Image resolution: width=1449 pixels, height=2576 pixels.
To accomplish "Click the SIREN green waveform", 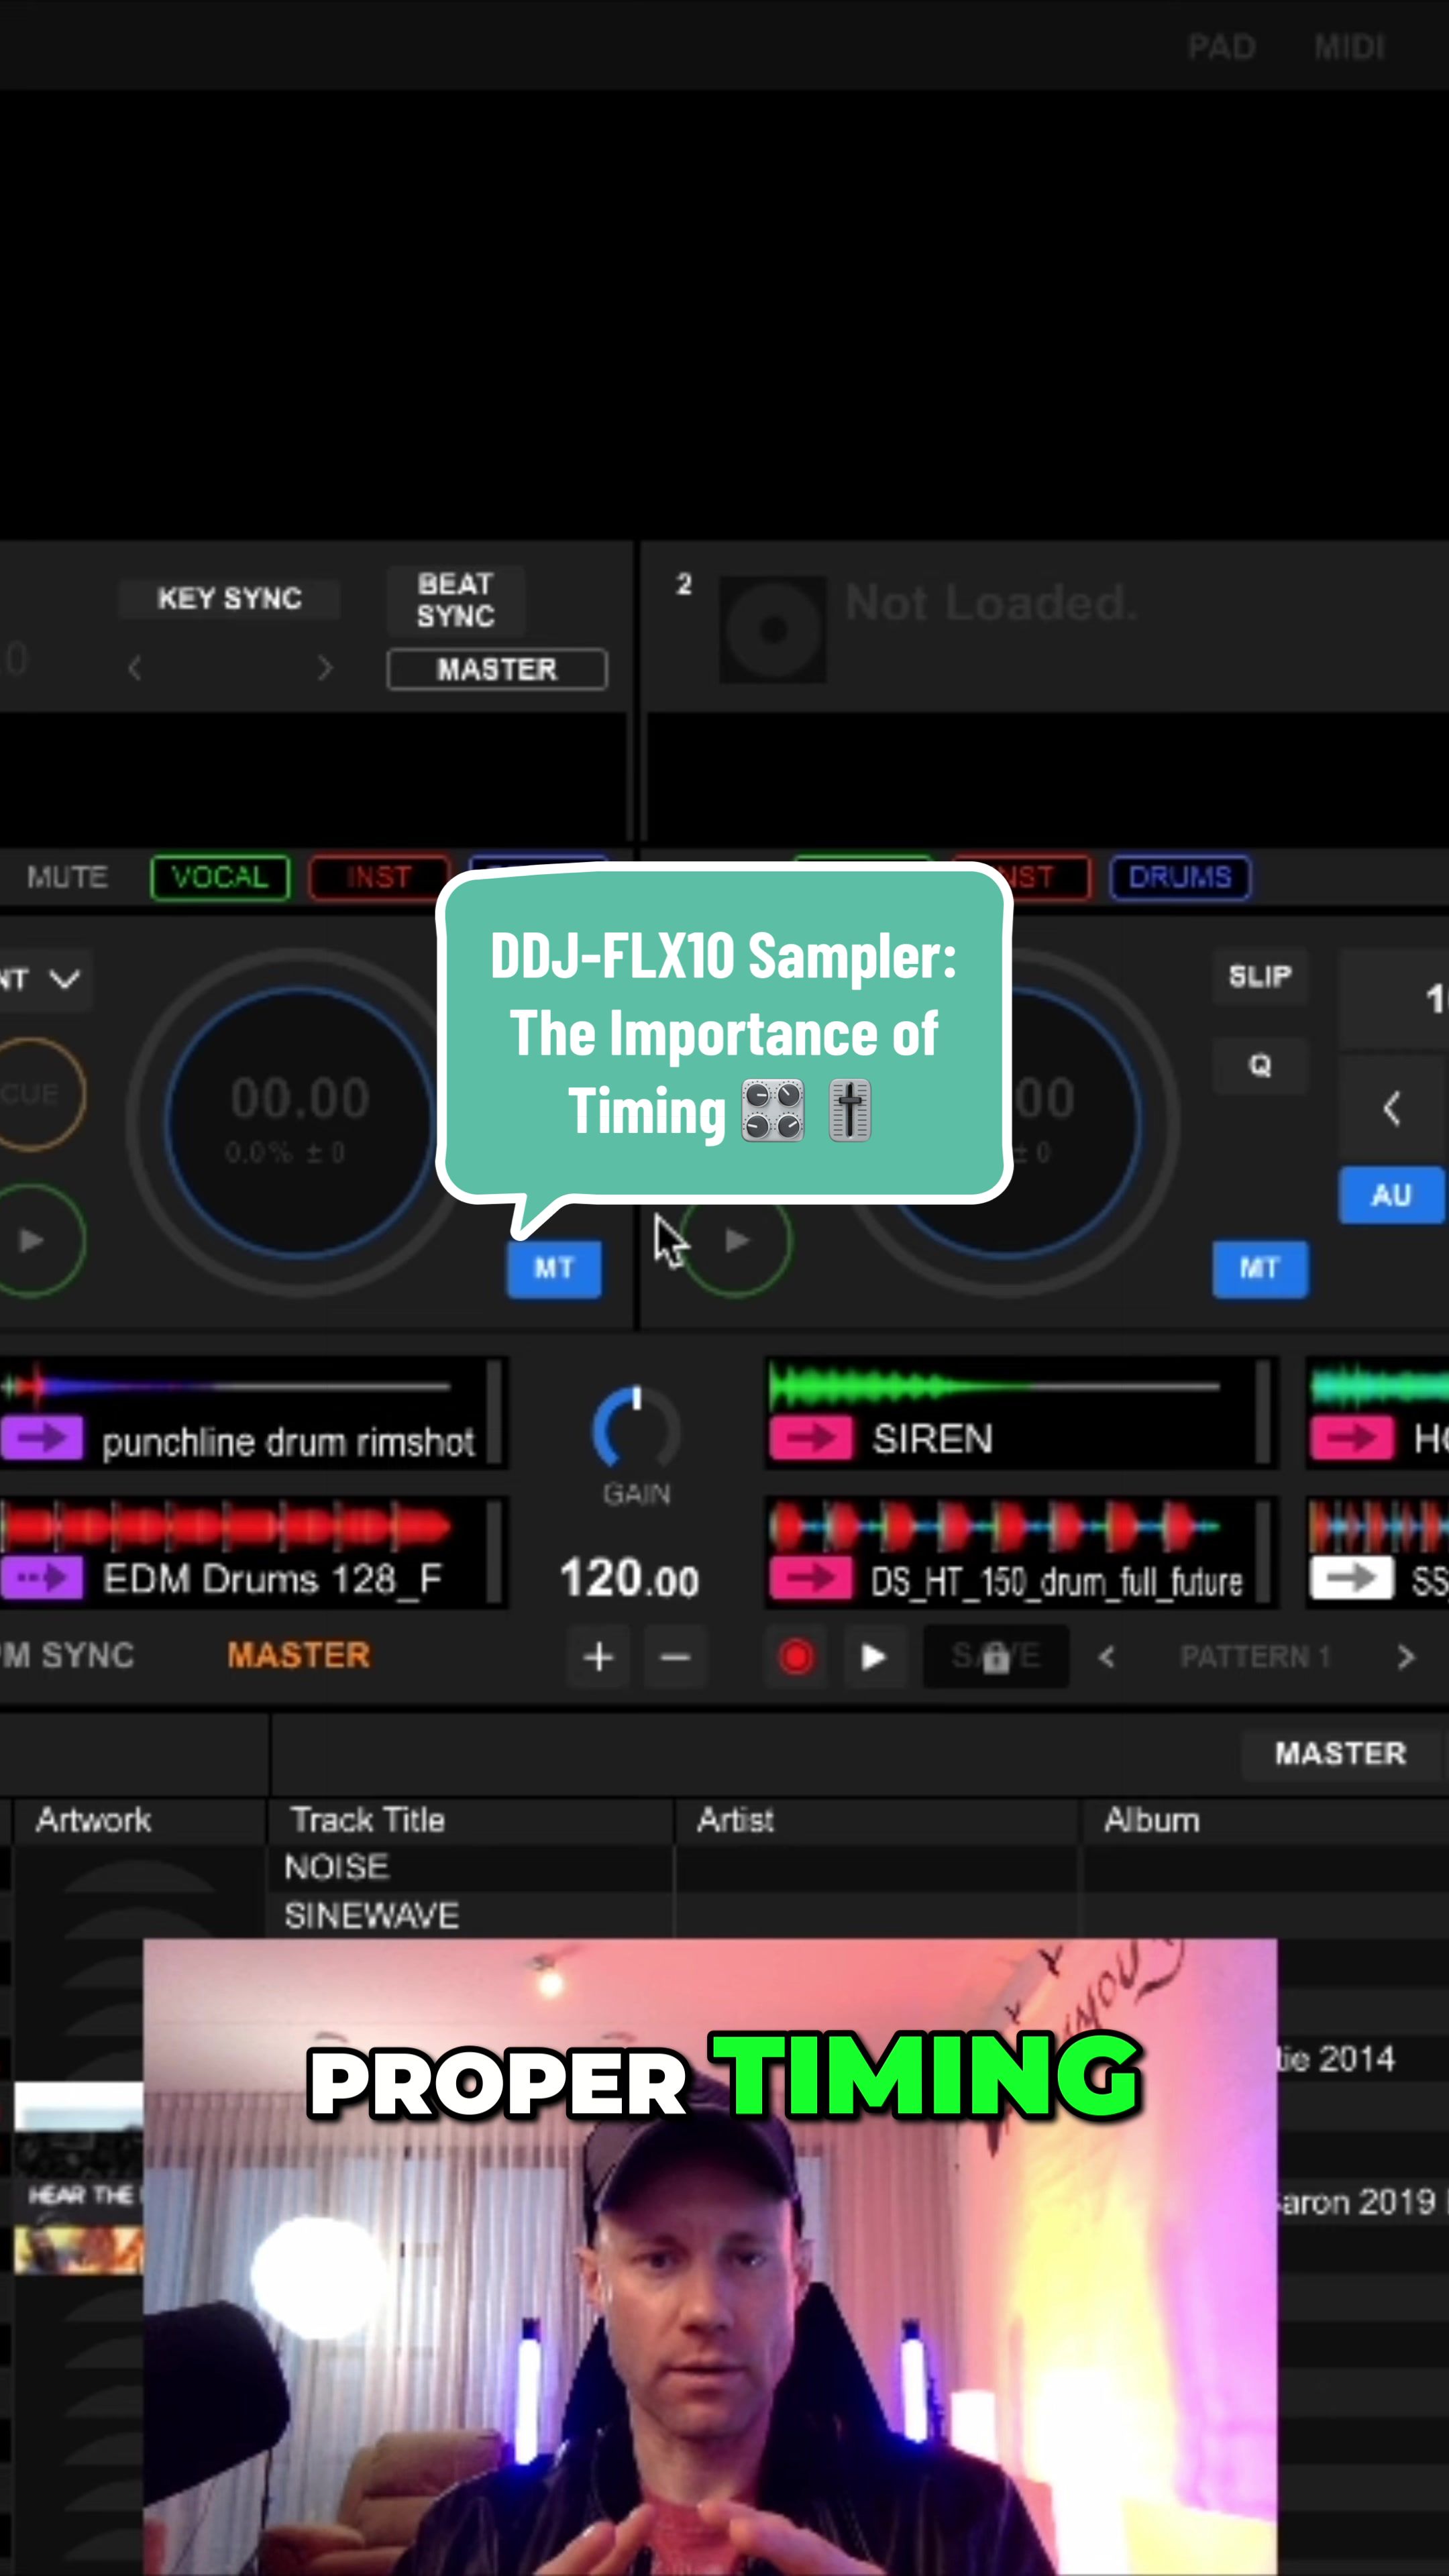I will [995, 1386].
